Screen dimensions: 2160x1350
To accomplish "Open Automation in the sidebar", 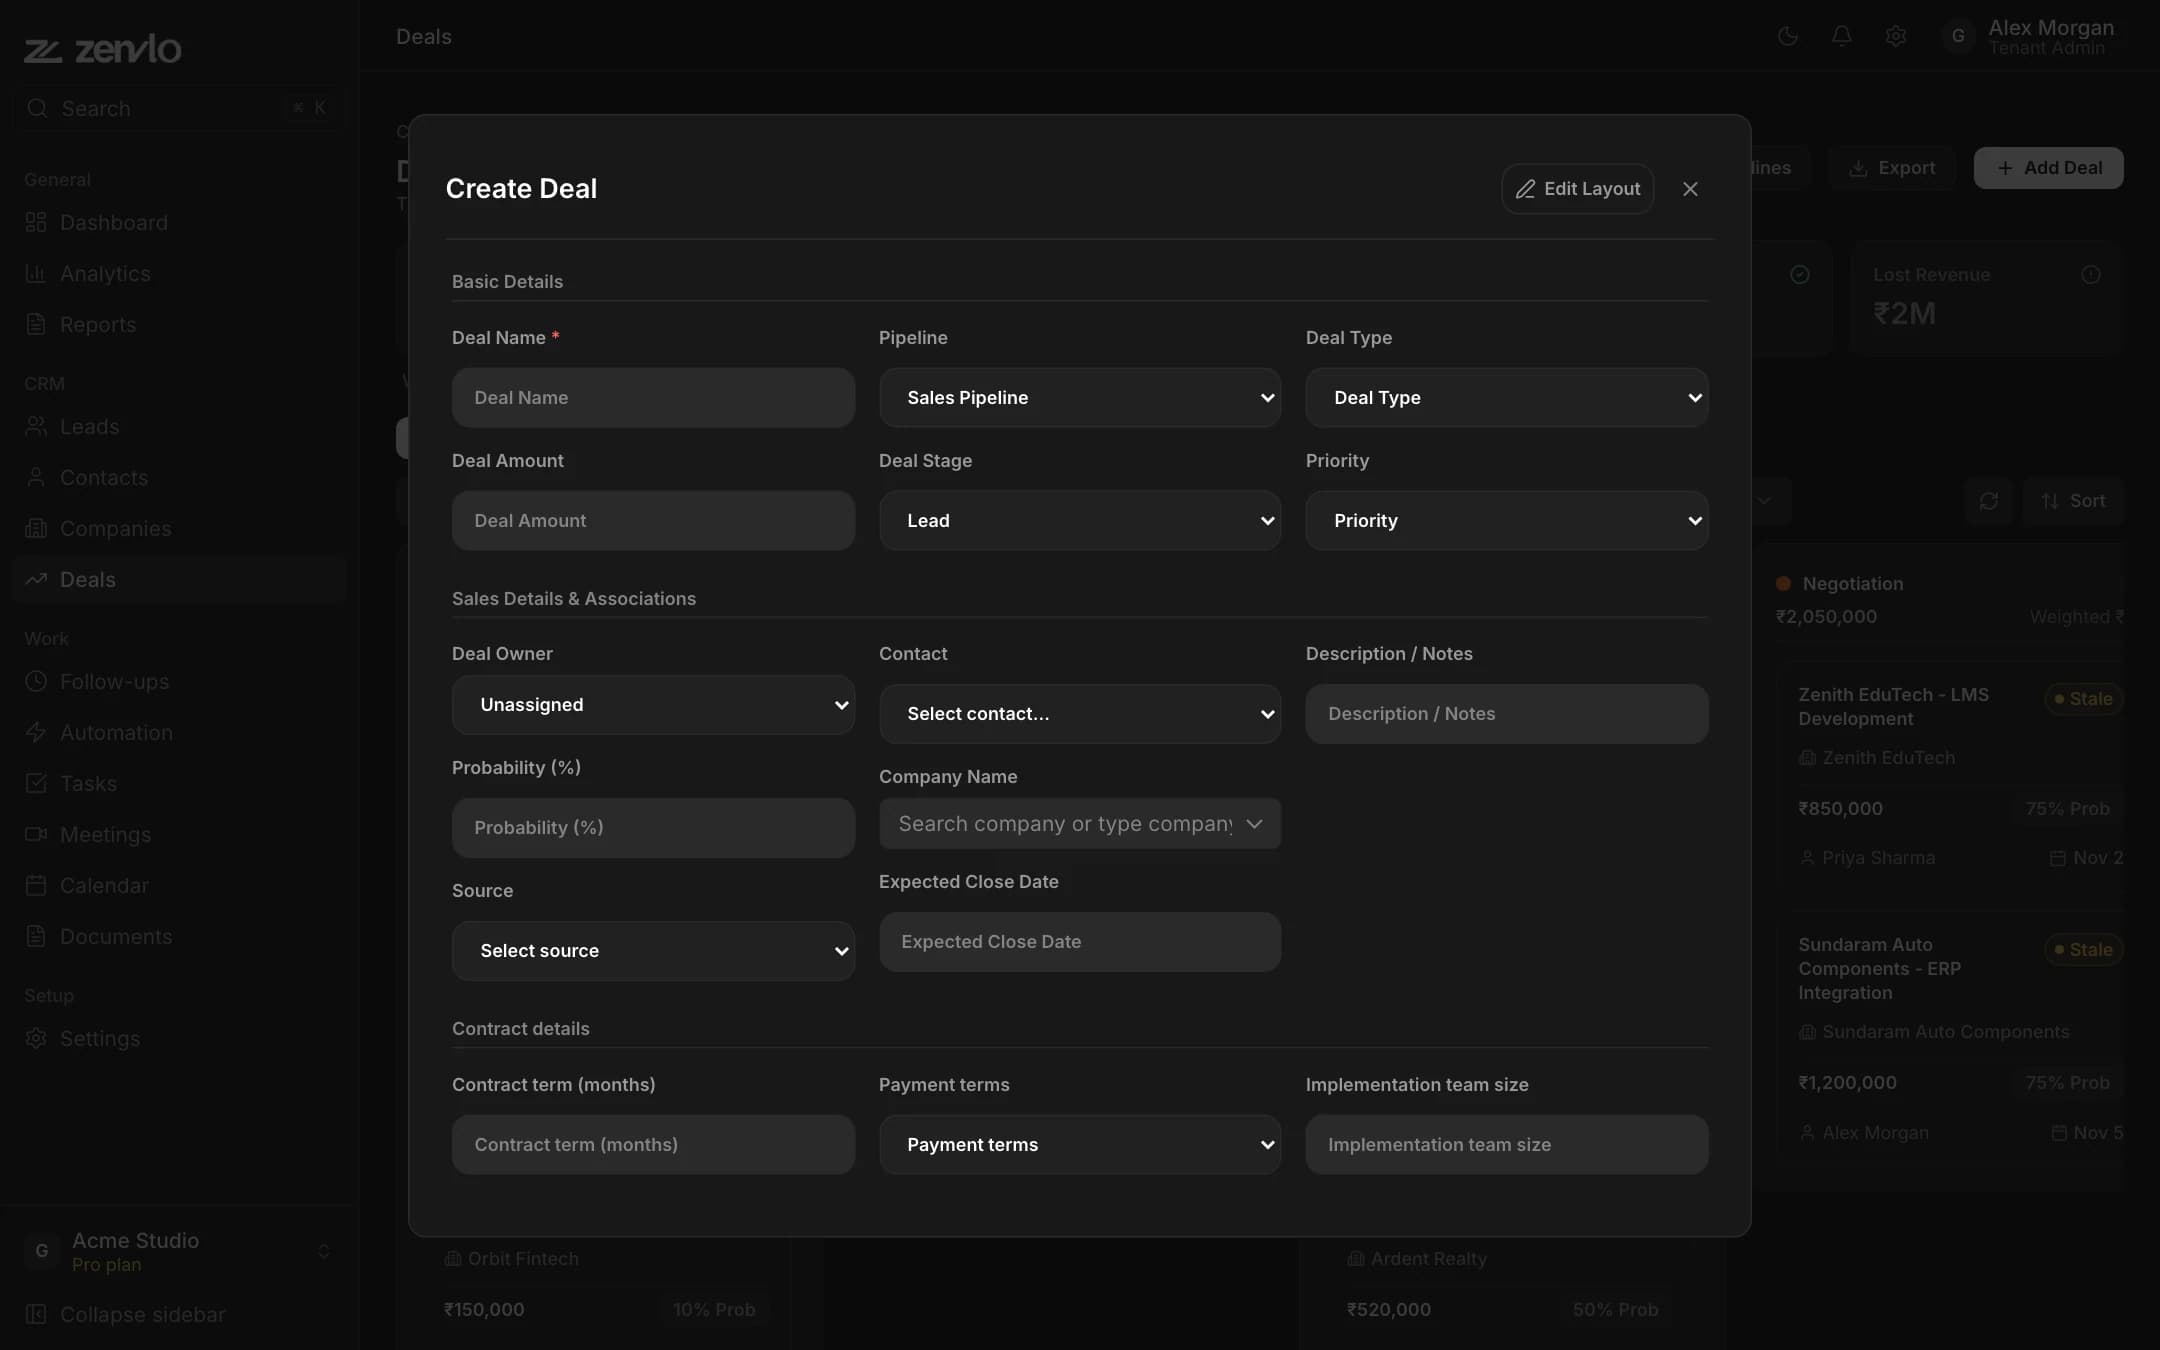I will [180, 733].
